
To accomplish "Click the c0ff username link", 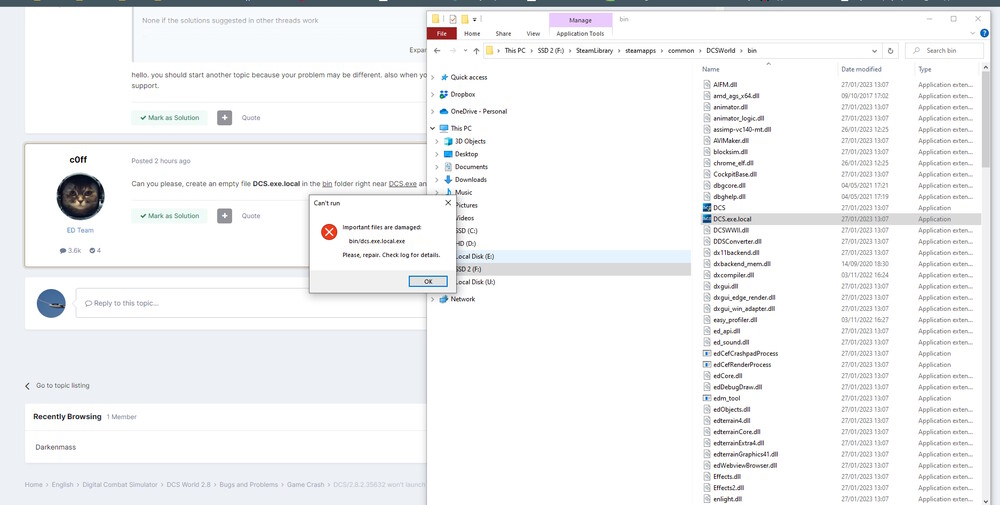I will [77, 160].
